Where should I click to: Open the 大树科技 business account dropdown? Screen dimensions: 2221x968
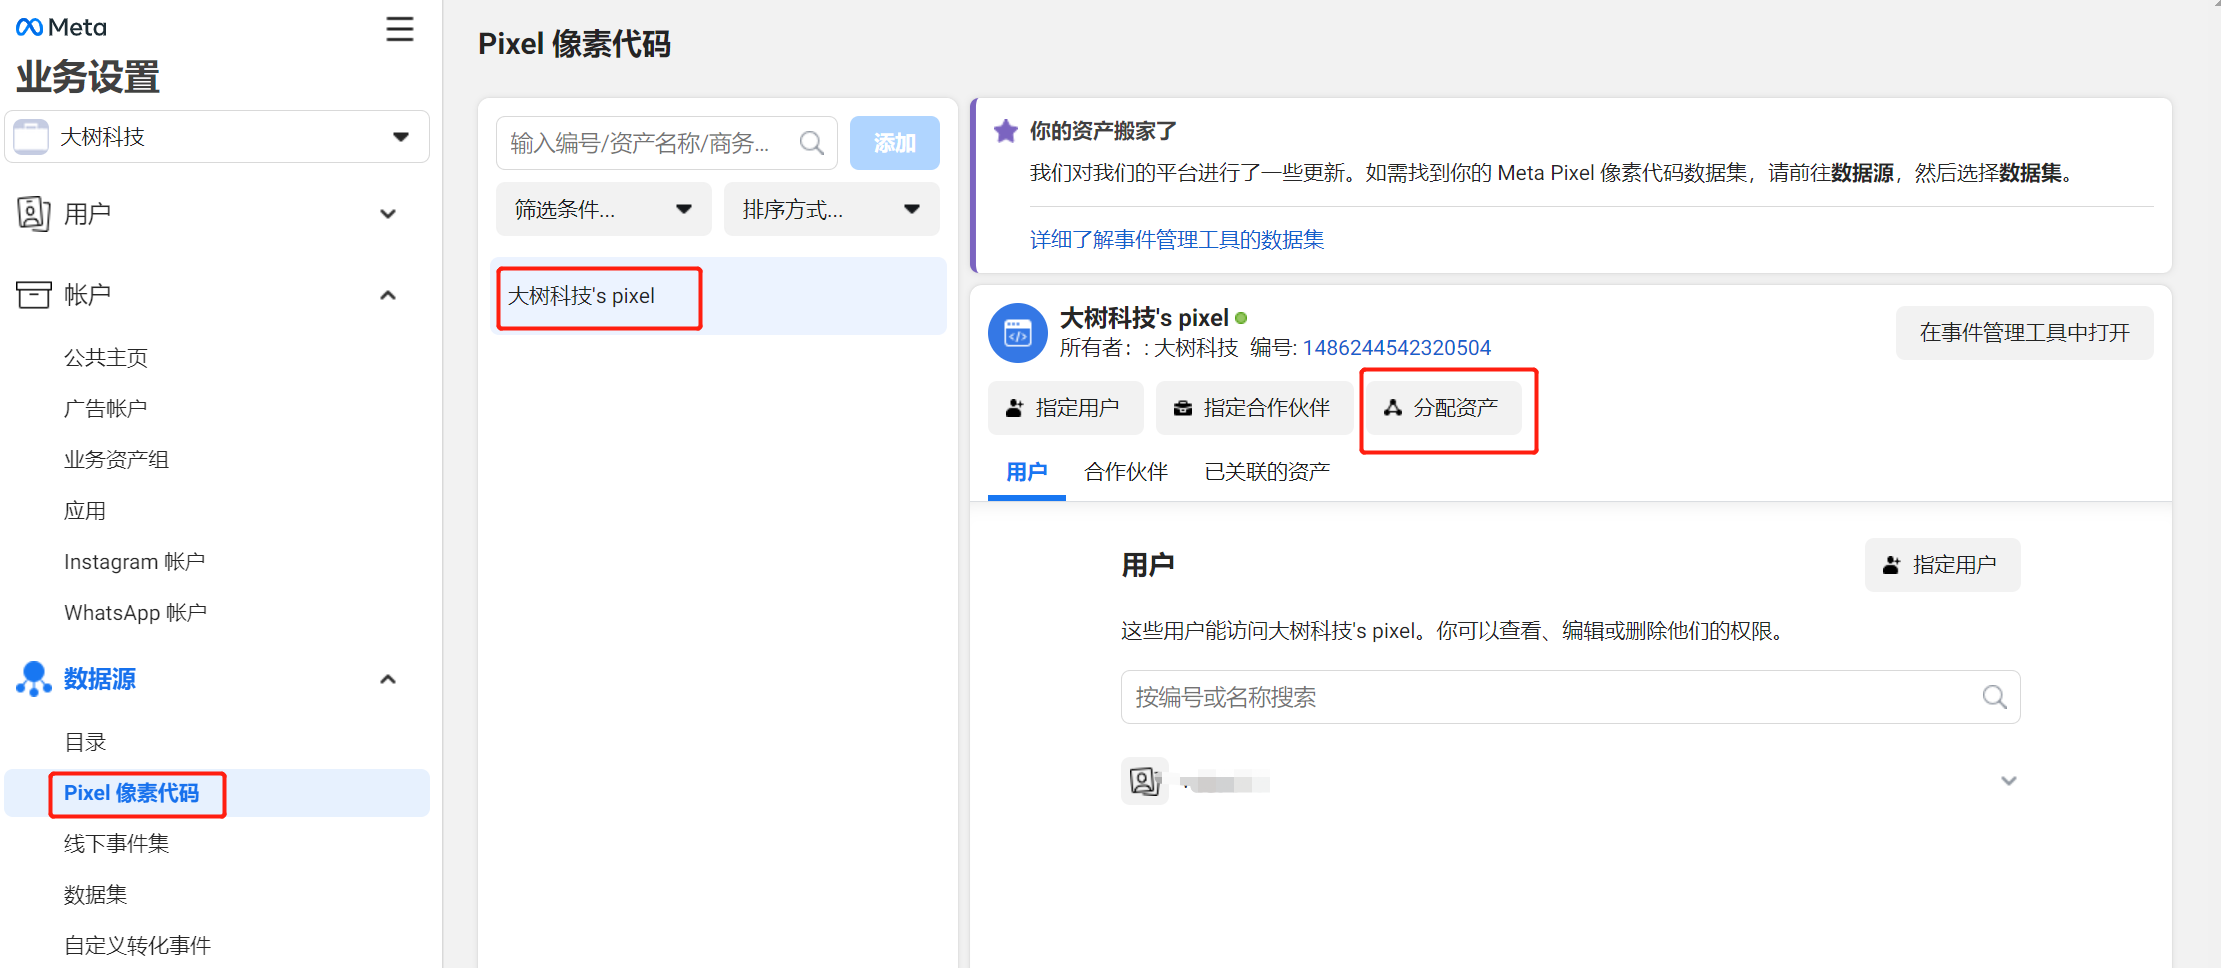[217, 137]
